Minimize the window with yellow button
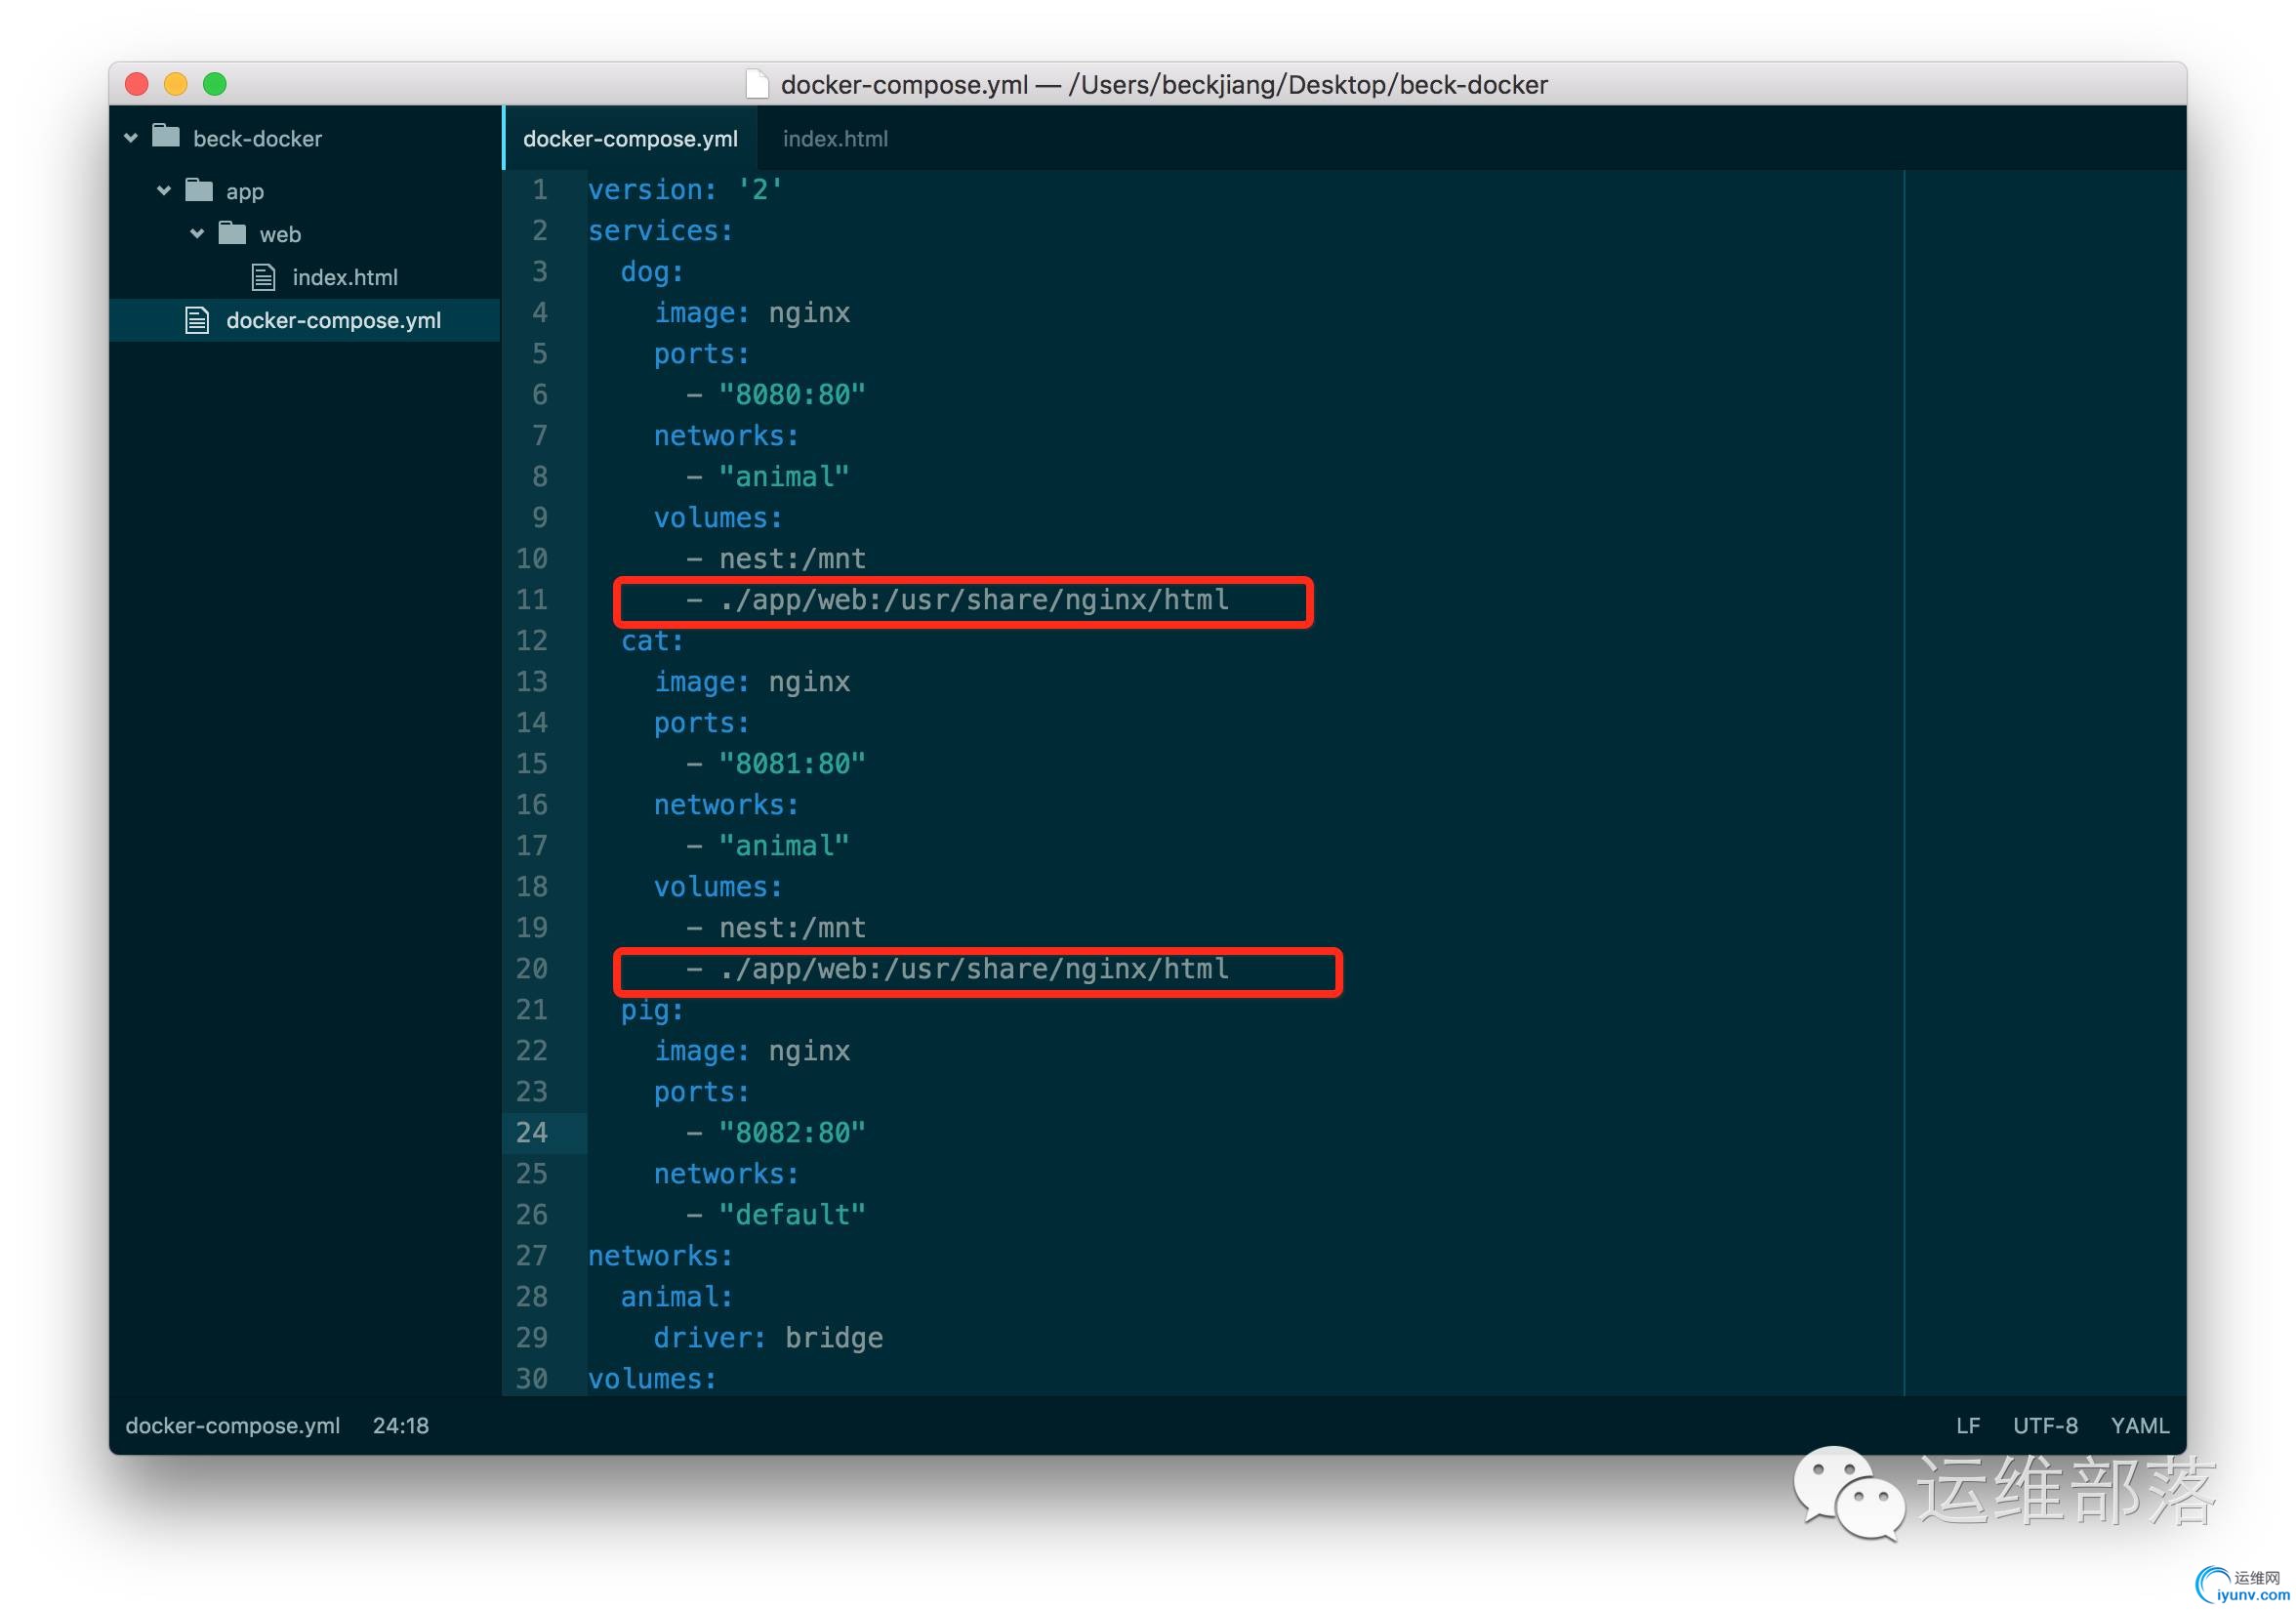 coord(176,84)
